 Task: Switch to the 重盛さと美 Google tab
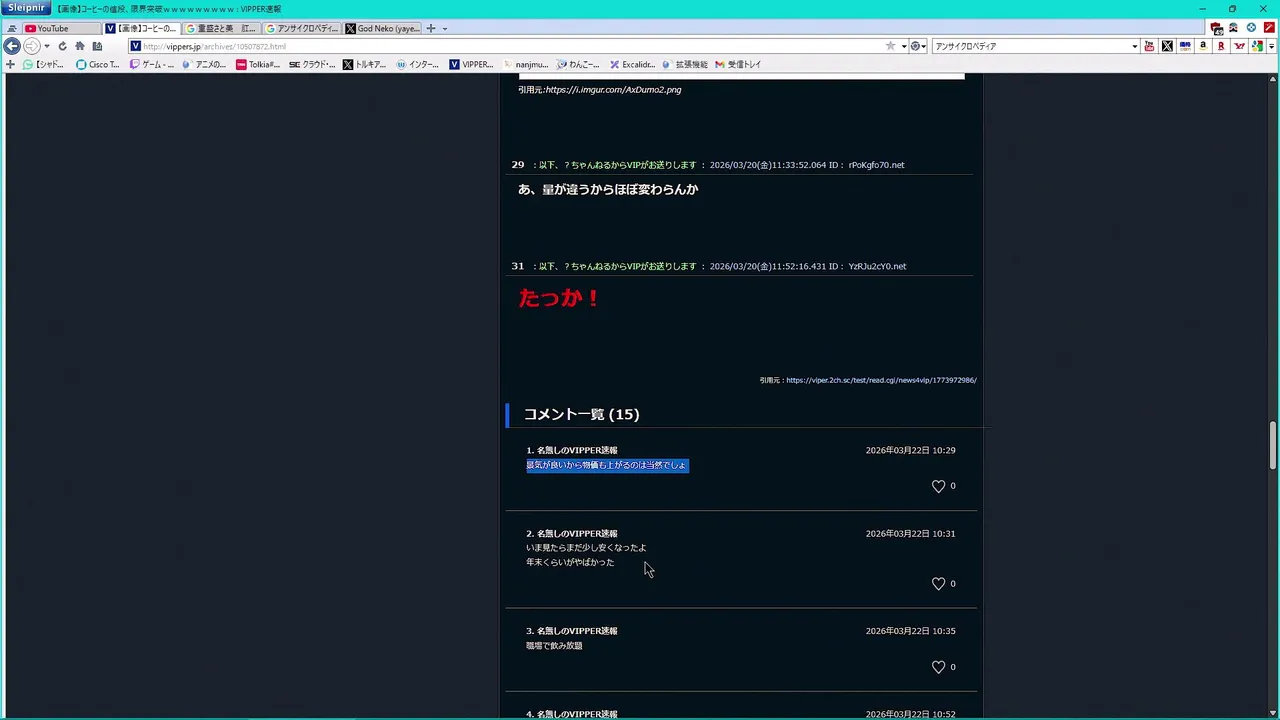[x=222, y=28]
